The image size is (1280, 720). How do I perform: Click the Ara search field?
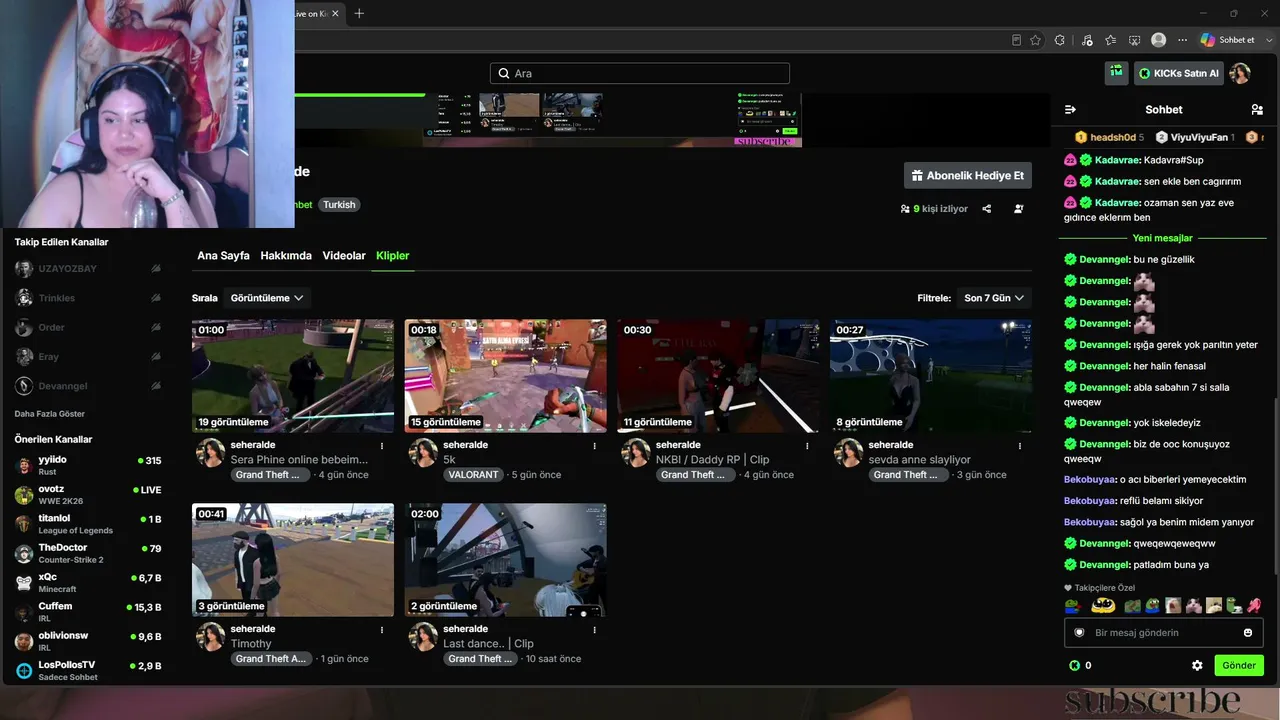[x=640, y=73]
